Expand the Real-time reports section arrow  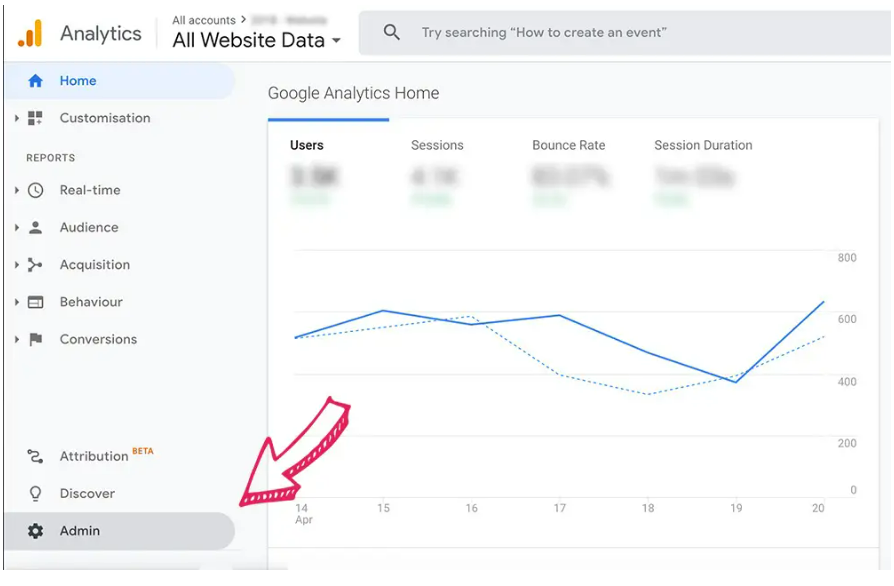(17, 190)
